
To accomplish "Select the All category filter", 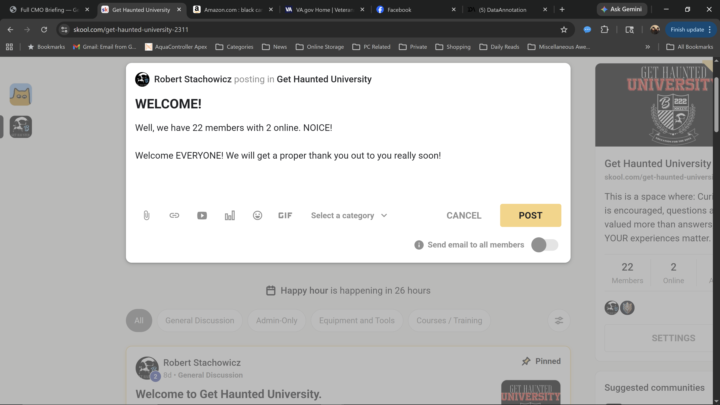I will click(139, 321).
